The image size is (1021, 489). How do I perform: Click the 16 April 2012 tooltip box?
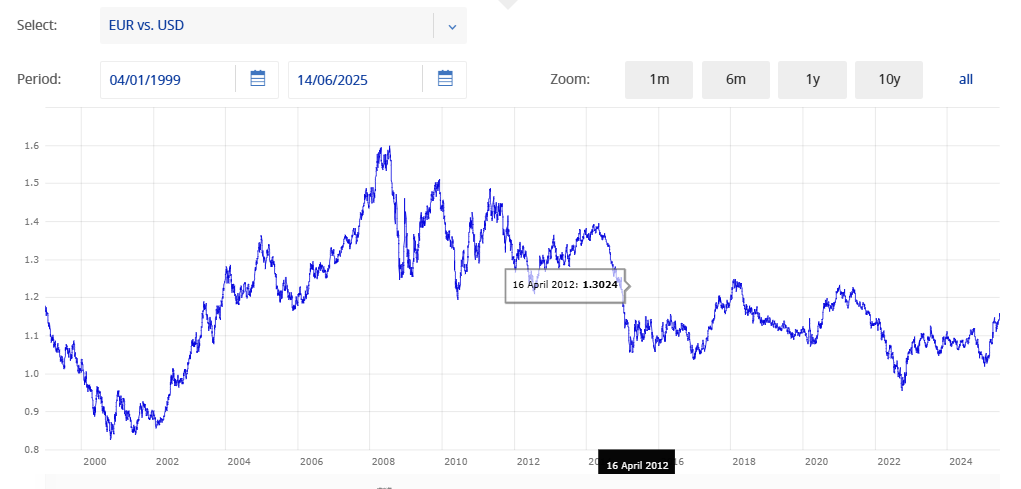(565, 285)
